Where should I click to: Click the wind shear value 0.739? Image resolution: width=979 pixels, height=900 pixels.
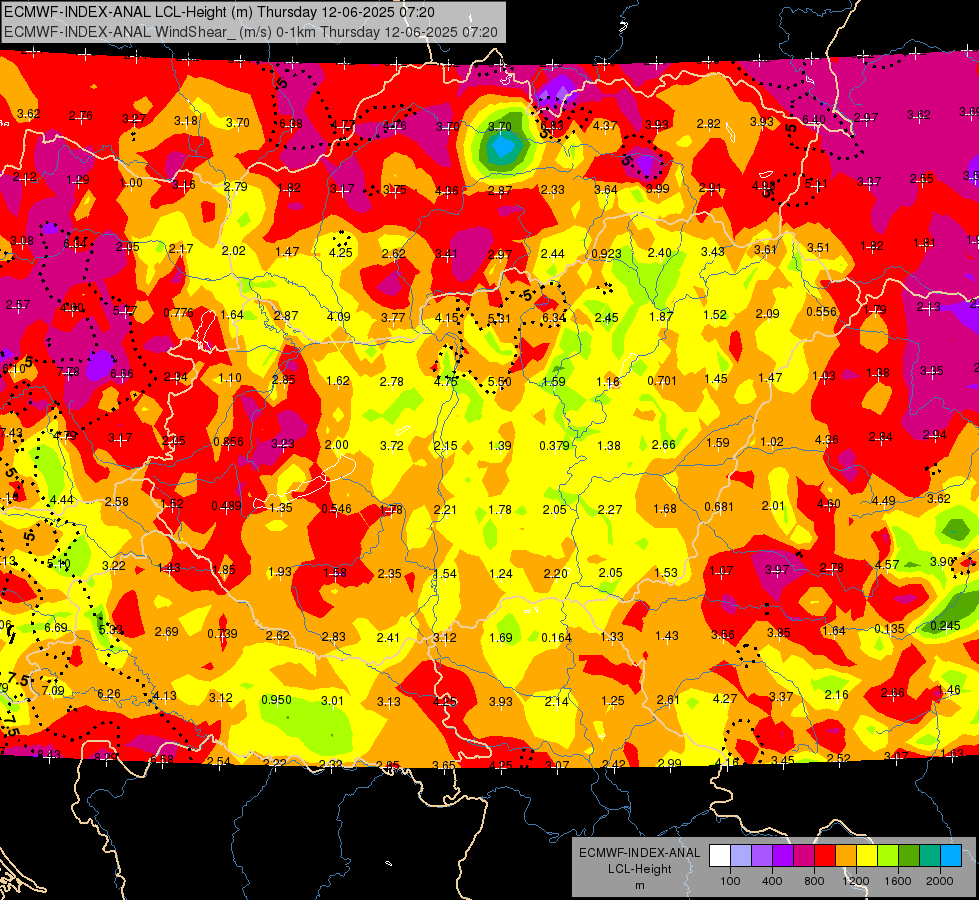point(222,633)
